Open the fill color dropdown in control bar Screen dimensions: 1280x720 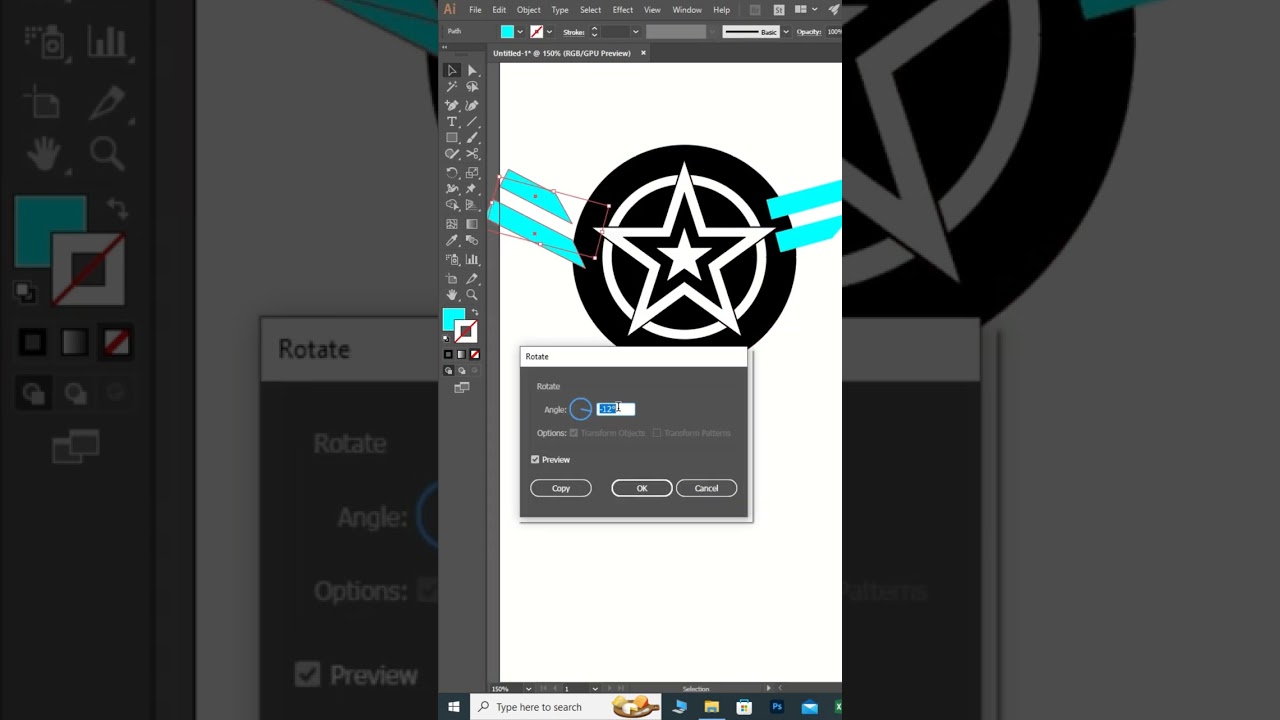pyautogui.click(x=520, y=32)
